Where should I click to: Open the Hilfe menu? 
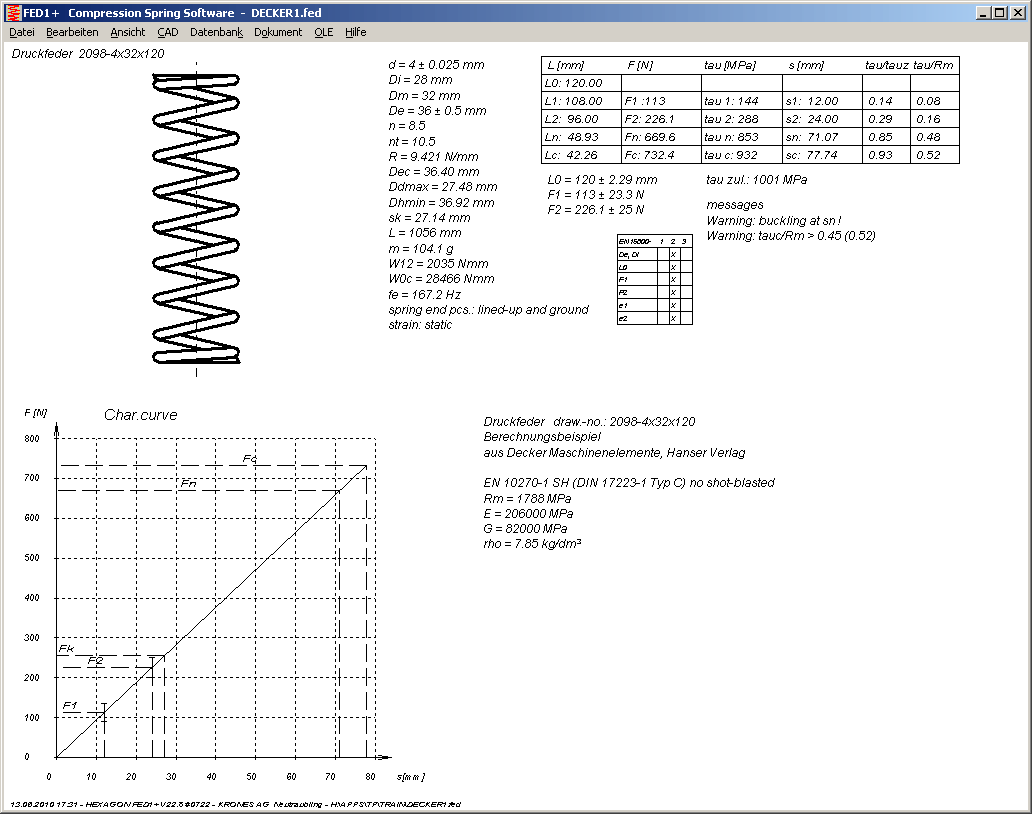click(355, 32)
